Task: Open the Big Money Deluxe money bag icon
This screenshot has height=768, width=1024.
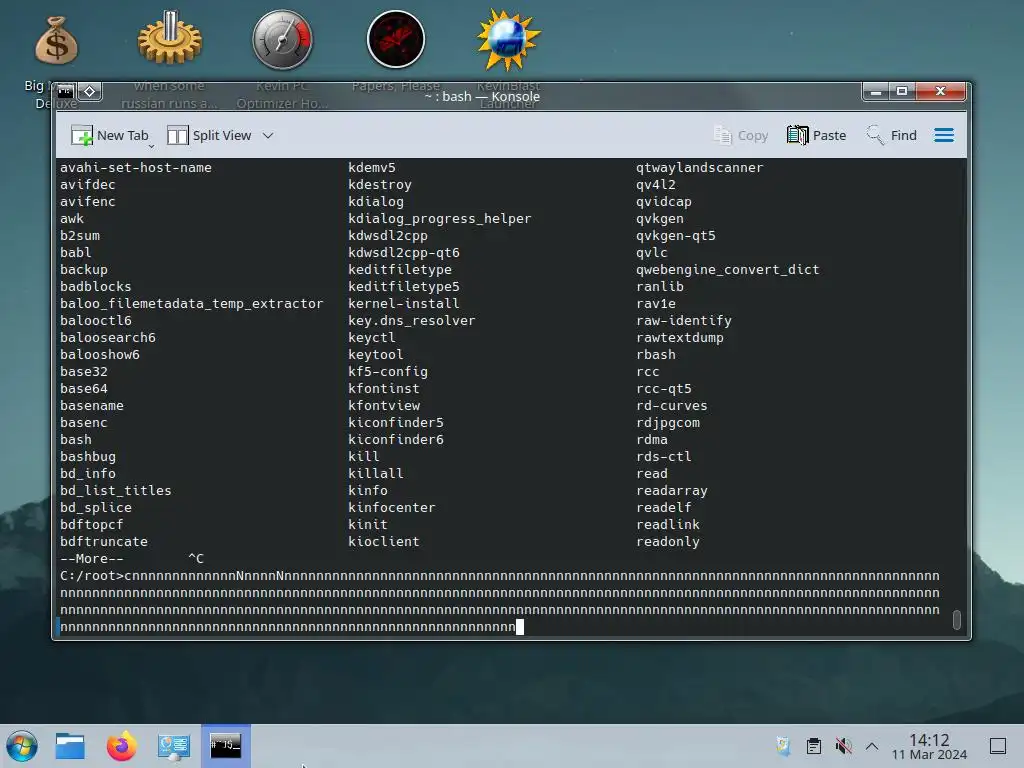Action: coord(56,40)
